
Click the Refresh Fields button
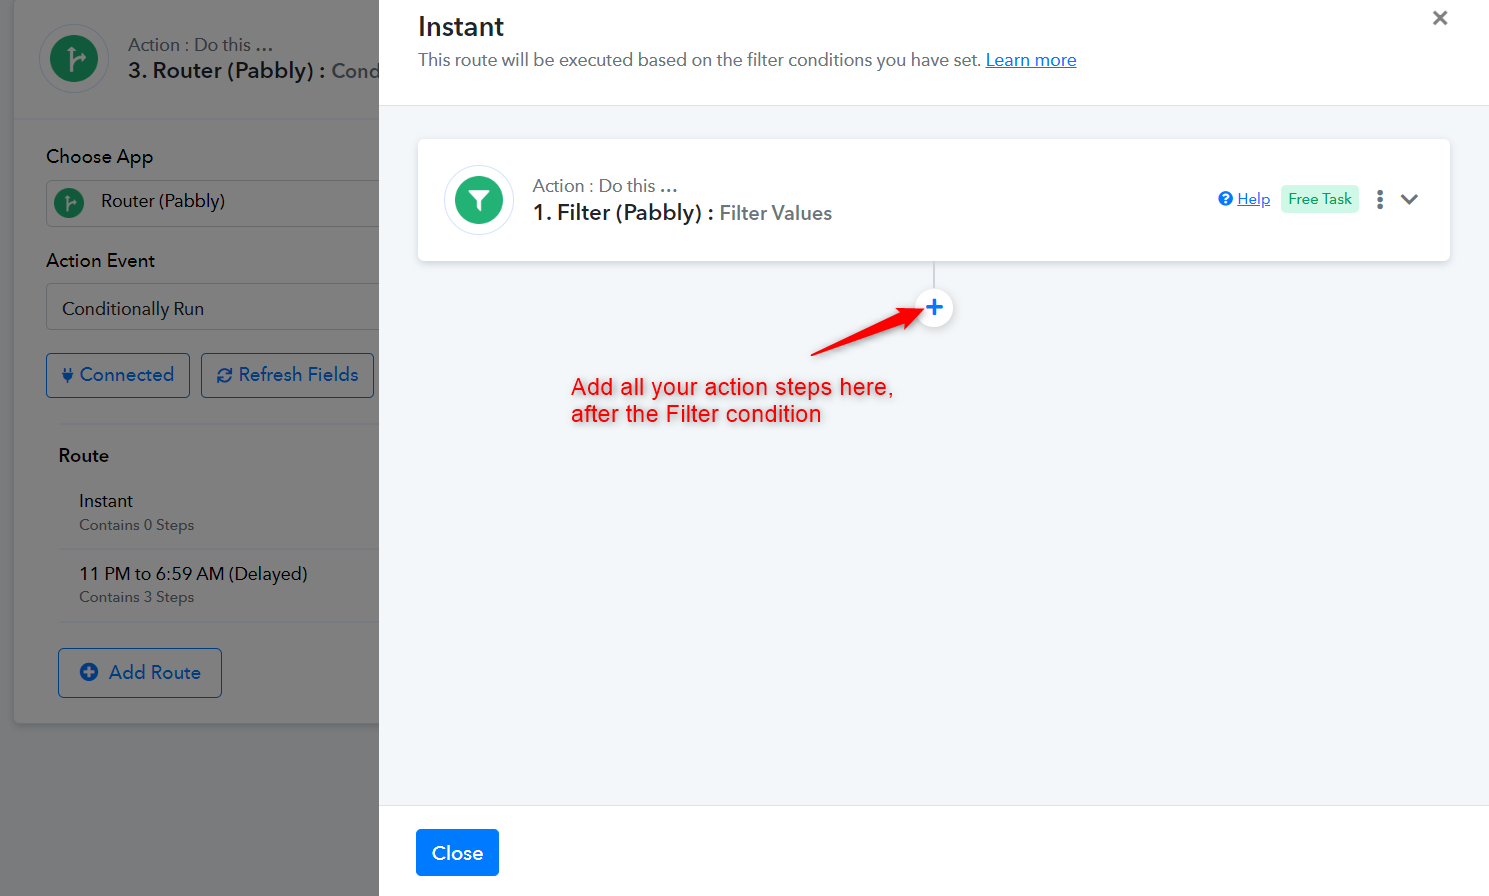pos(287,375)
